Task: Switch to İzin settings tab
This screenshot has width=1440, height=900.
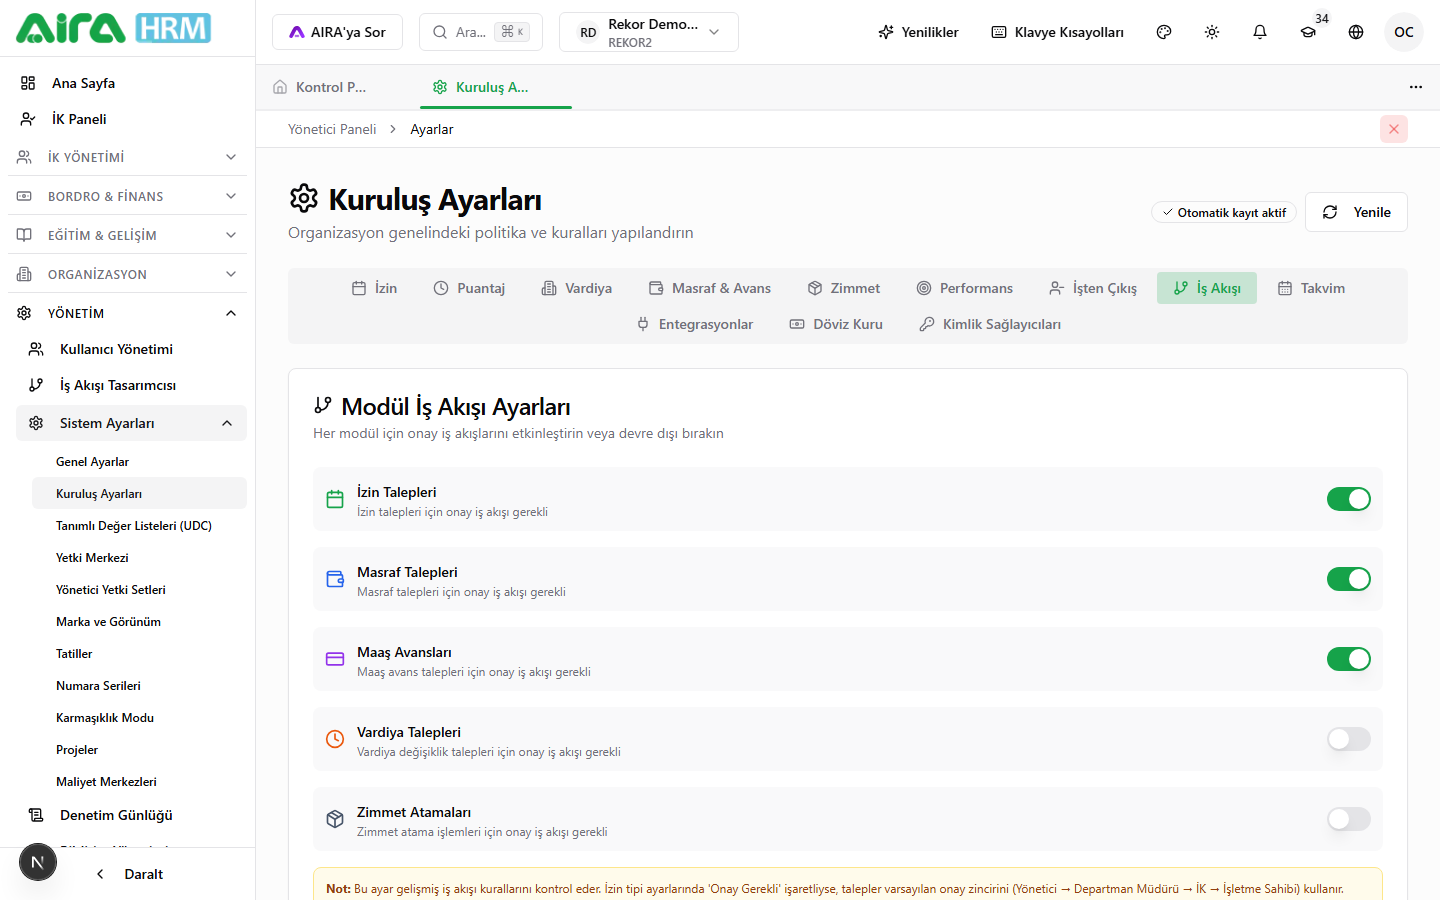Action: (x=375, y=288)
